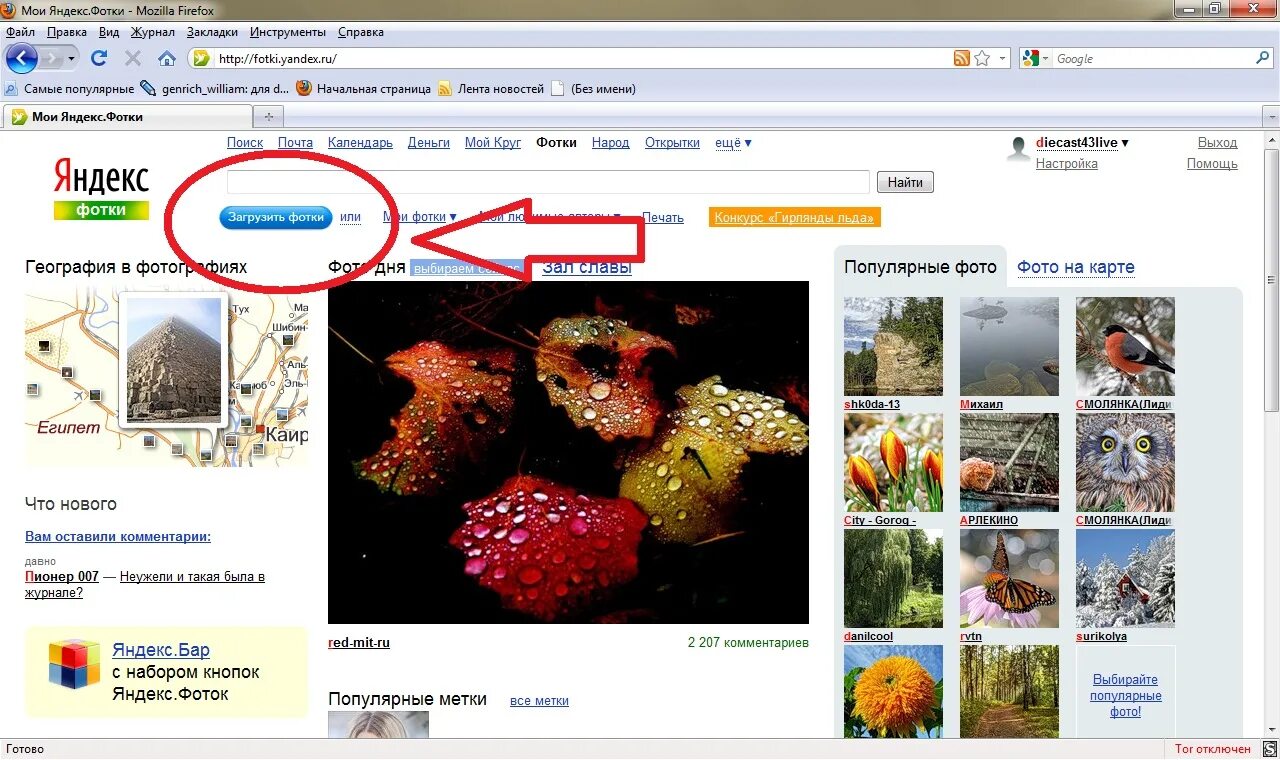Click the Загрузить фотки button
The height and width of the screenshot is (760, 1280).
[x=276, y=216]
